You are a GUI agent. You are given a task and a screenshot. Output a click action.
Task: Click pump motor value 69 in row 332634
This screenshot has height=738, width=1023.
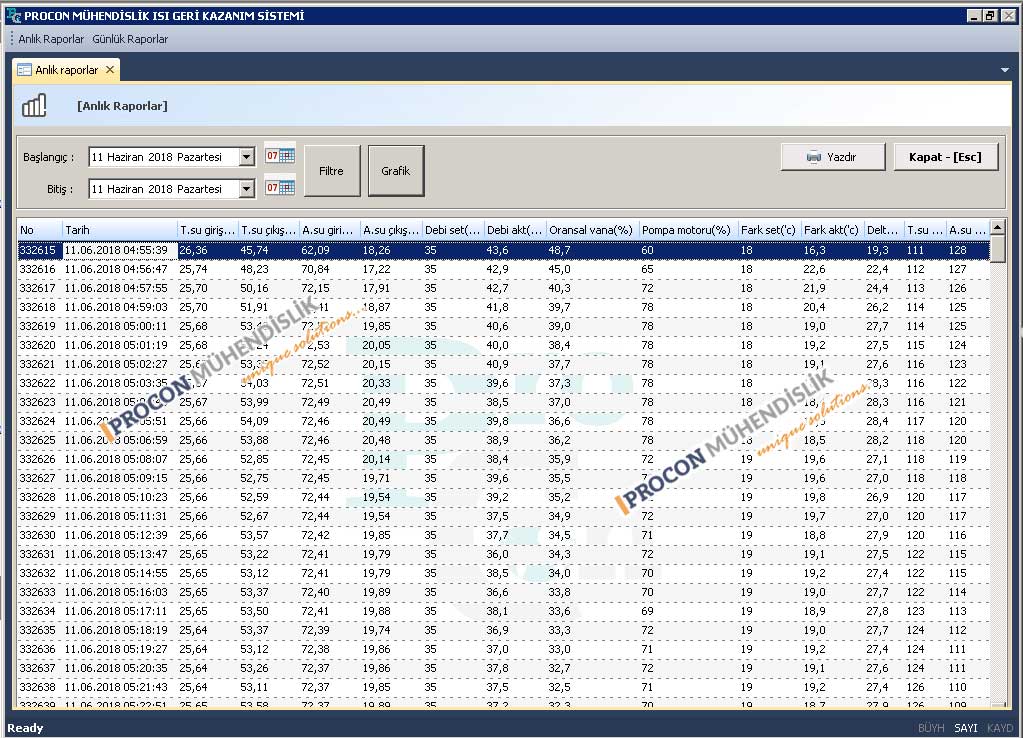coord(647,611)
